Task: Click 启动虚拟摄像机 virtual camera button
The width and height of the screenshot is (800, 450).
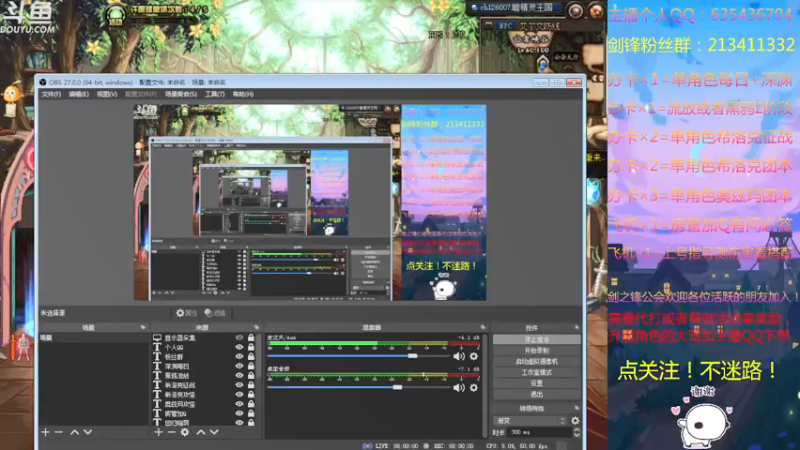Action: pyautogui.click(x=537, y=361)
